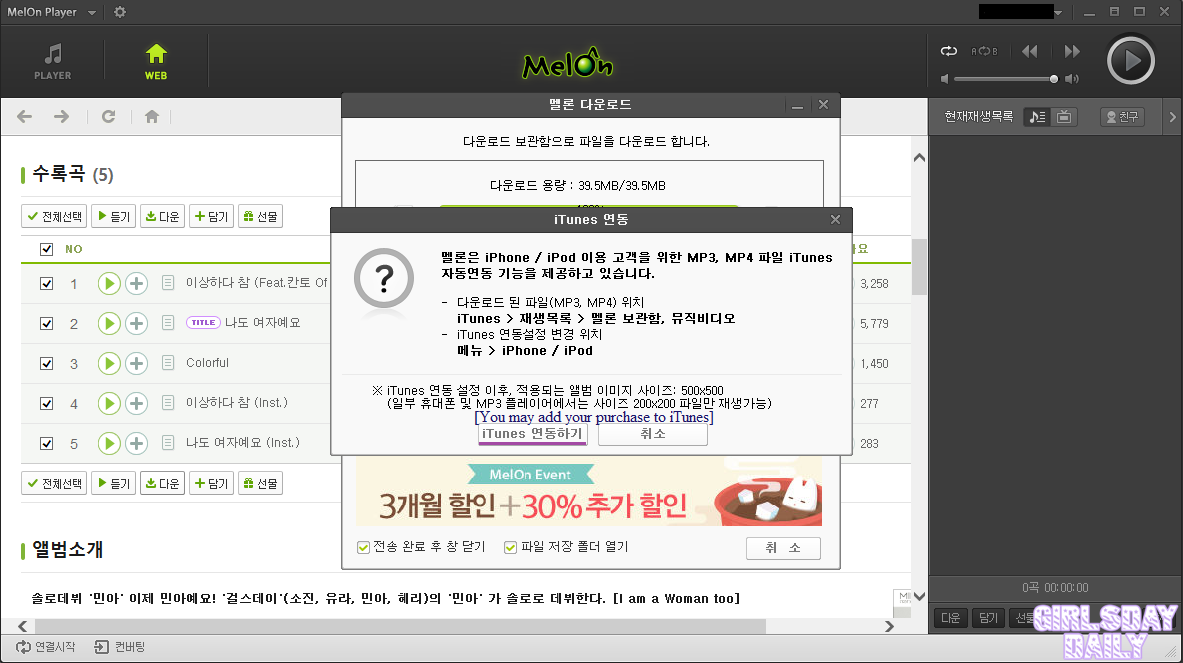This screenshot has width=1183, height=663.
Task: Click bottom 전체선택 select all button
Action: point(54,483)
